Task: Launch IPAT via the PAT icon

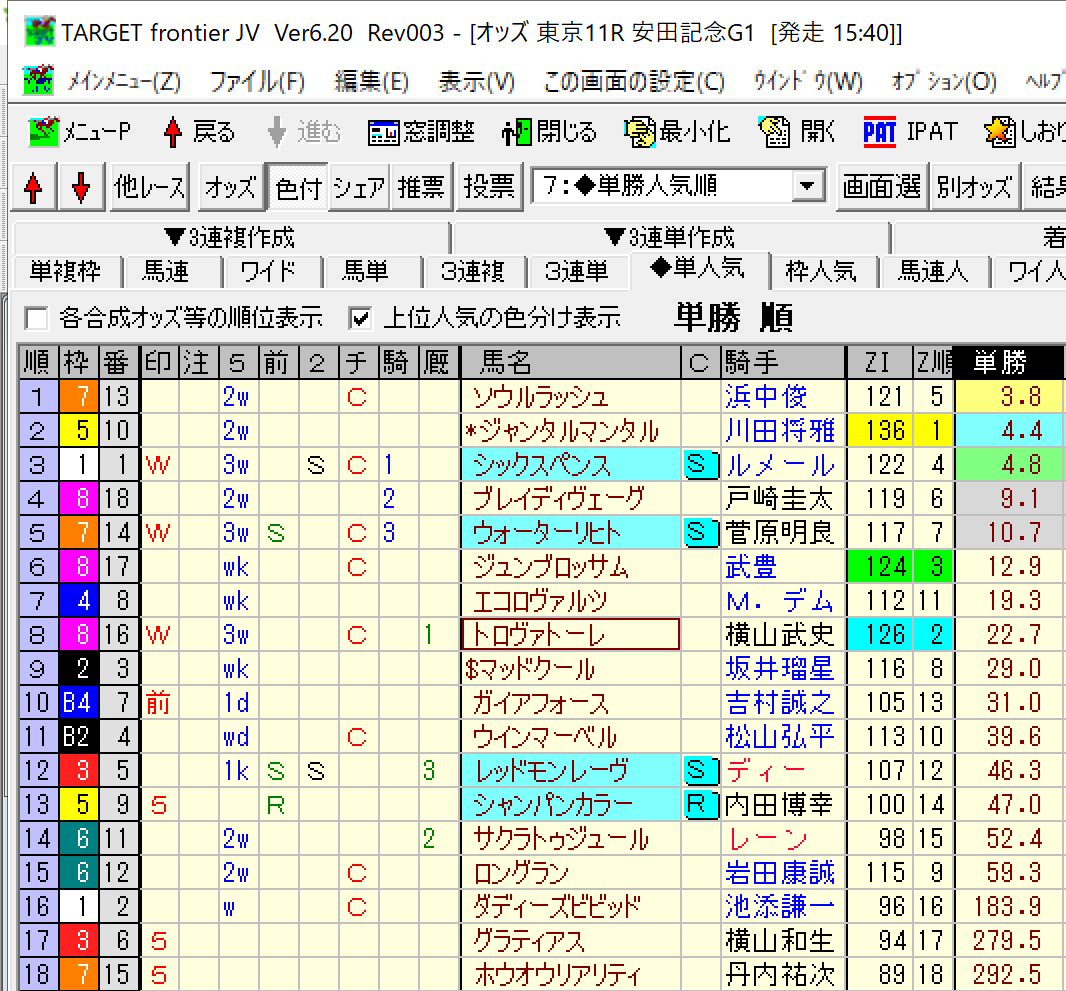Action: click(879, 132)
